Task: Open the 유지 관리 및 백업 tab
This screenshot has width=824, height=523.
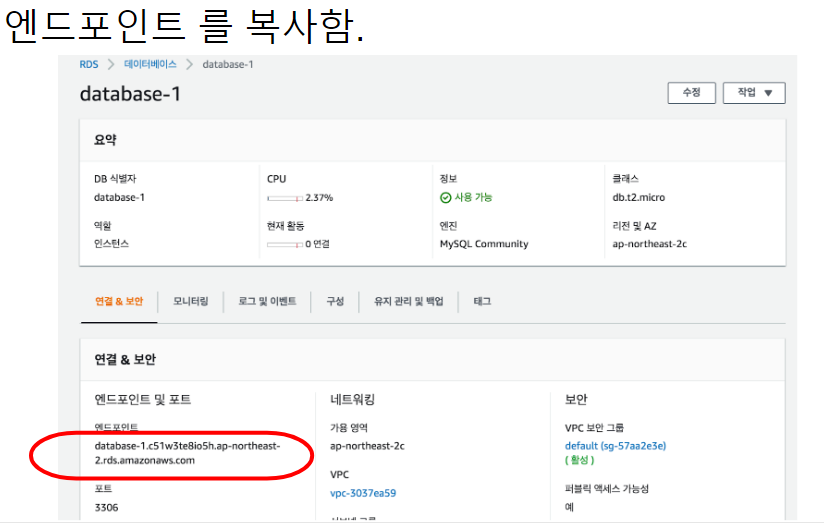Action: pos(409,301)
